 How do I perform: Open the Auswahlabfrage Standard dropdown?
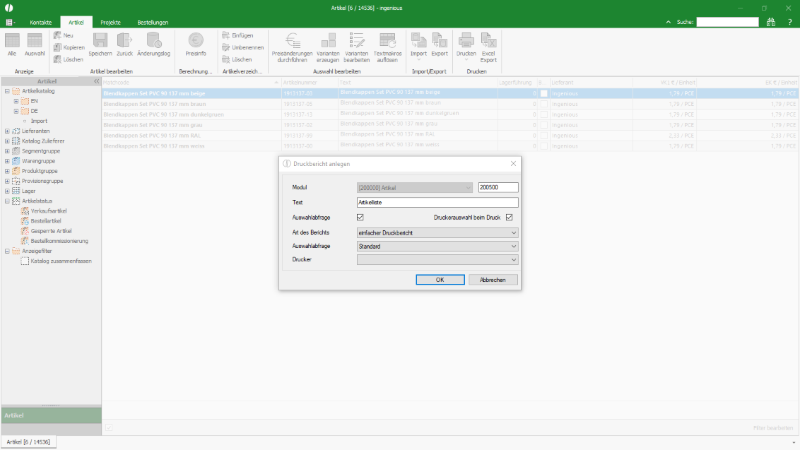pos(438,246)
